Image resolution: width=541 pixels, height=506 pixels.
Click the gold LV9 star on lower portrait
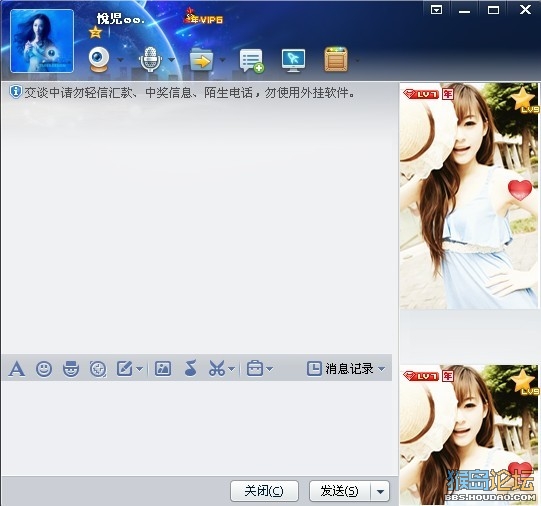point(524,382)
